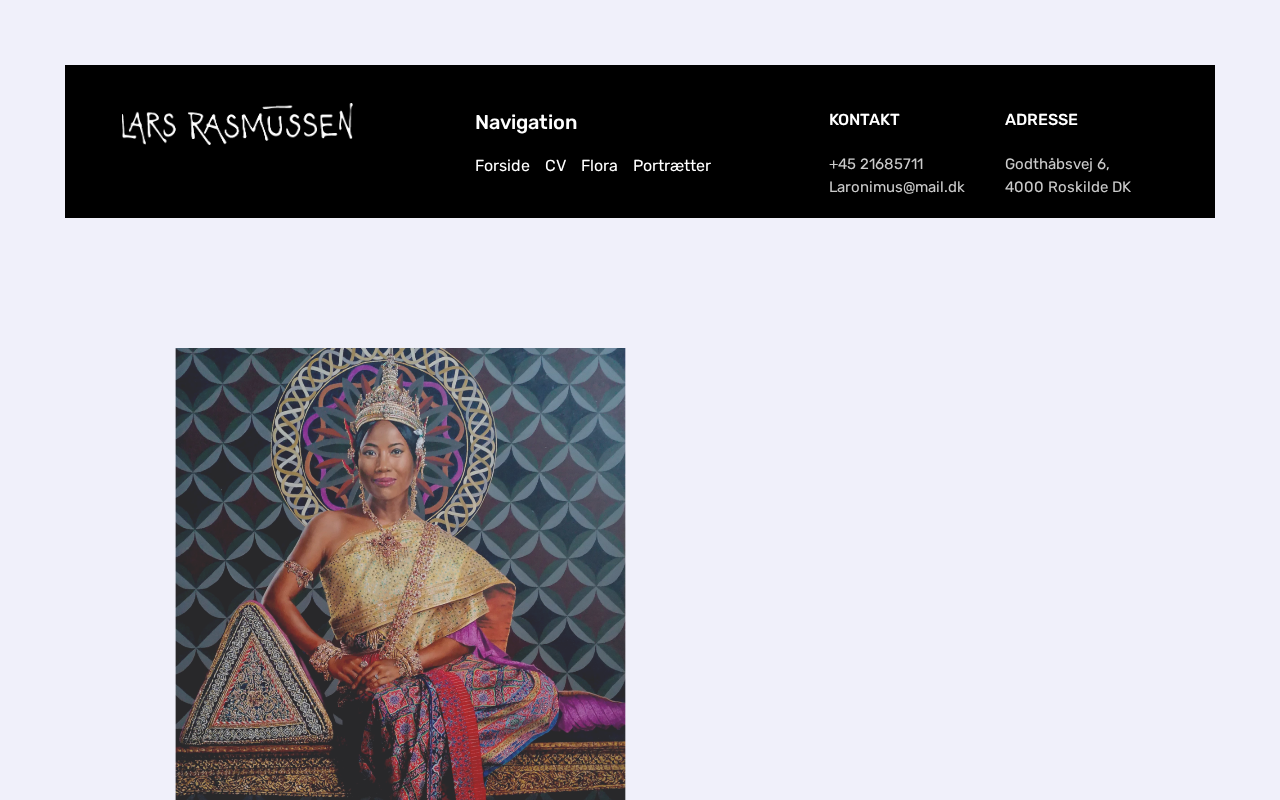The image size is (1280, 800).
Task: Open the Forside navigation link
Action: point(502,166)
